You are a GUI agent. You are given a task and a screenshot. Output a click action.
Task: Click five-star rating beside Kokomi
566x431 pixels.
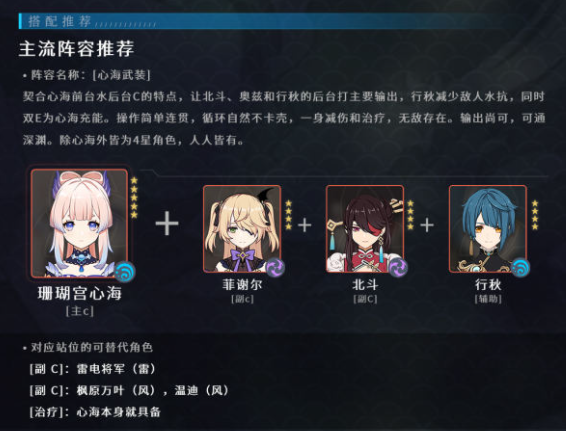click(x=134, y=197)
